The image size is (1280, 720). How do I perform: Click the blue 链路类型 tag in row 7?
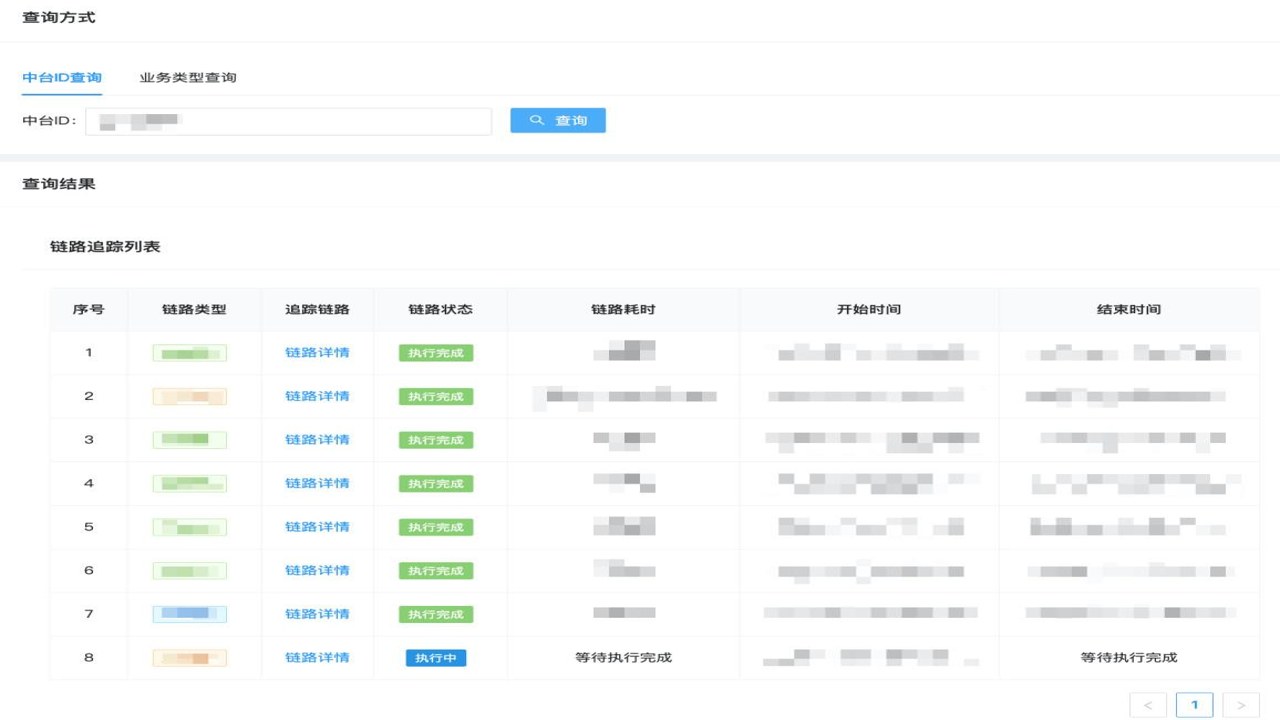[x=190, y=614]
